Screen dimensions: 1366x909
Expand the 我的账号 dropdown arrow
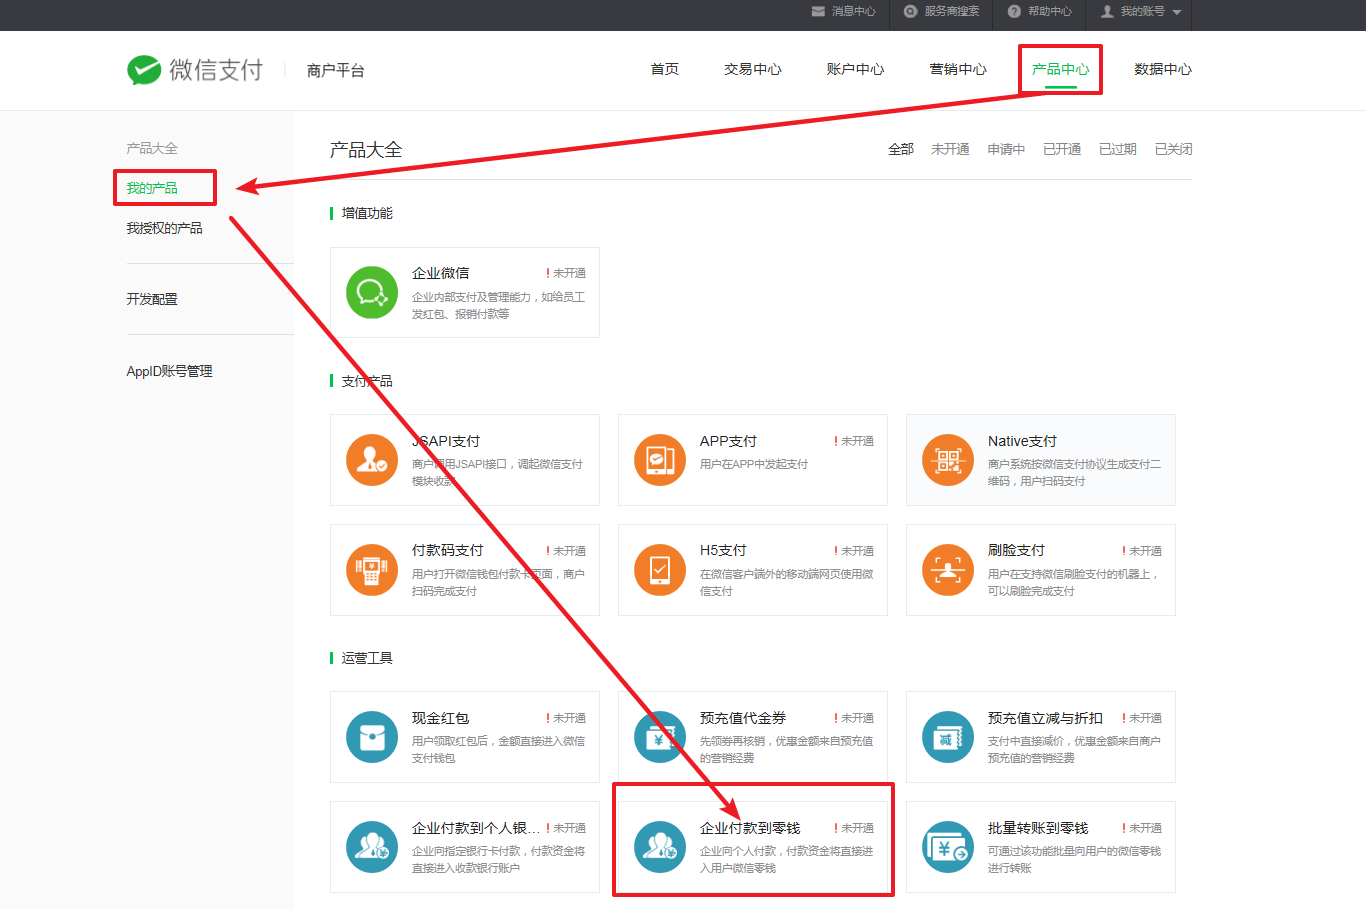(1177, 12)
